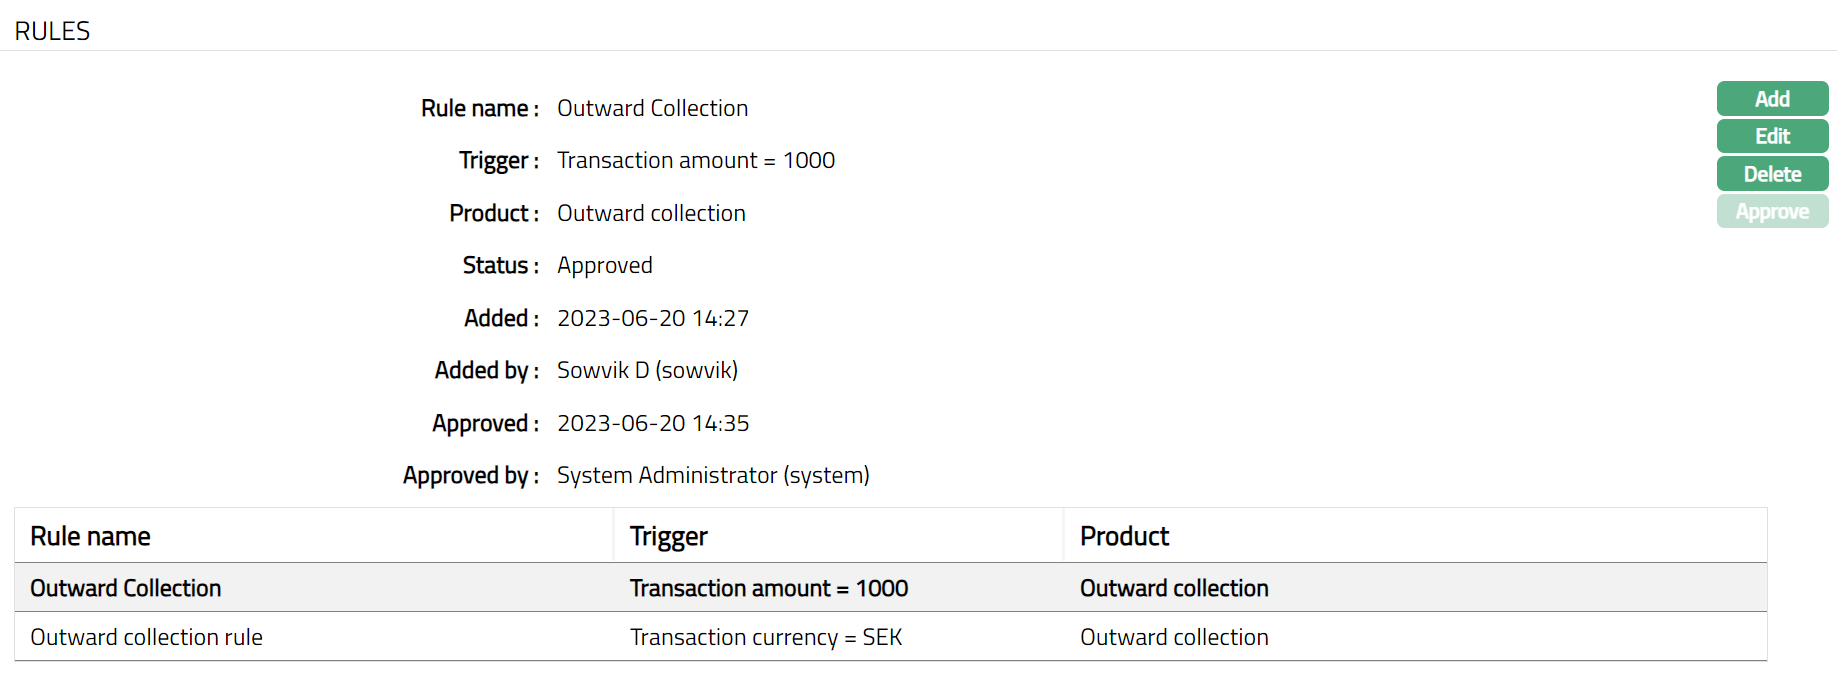Click the Approved by System Administrator value
This screenshot has height=676, width=1837.
(x=713, y=475)
